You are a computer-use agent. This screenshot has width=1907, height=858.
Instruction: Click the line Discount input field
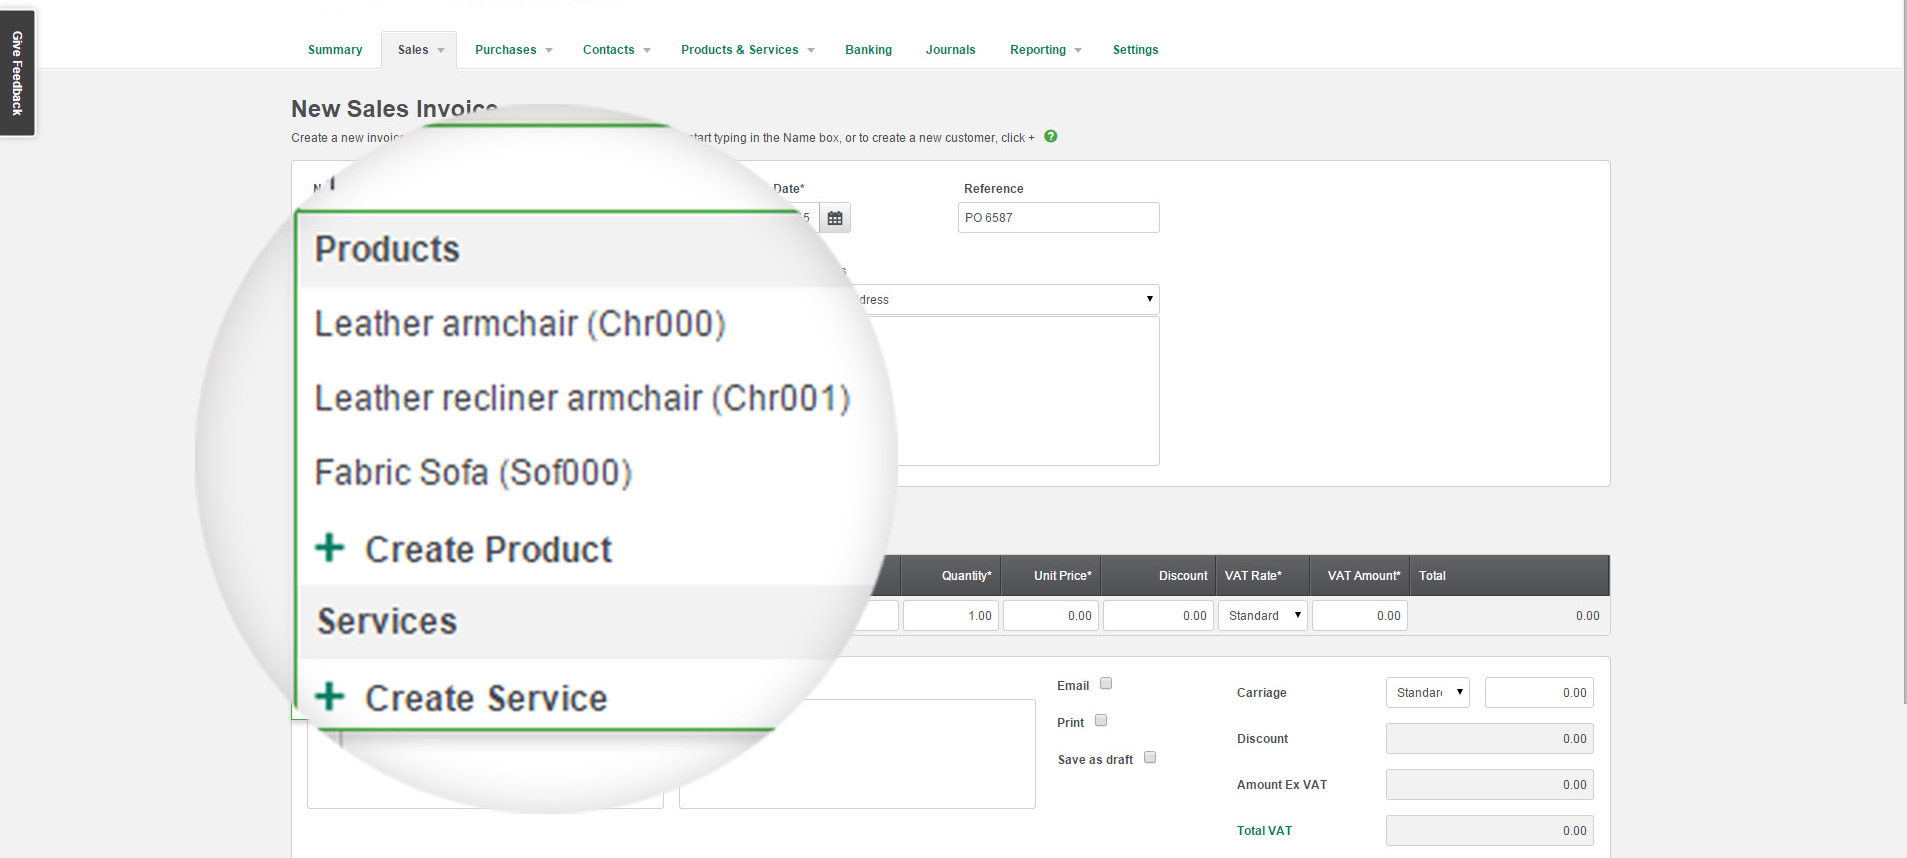pos(1158,616)
